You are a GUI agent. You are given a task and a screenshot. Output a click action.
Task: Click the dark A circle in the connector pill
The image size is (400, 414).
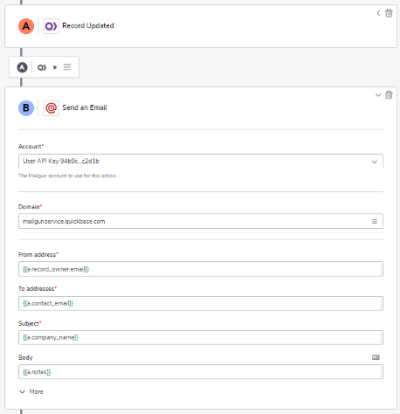click(x=22, y=67)
